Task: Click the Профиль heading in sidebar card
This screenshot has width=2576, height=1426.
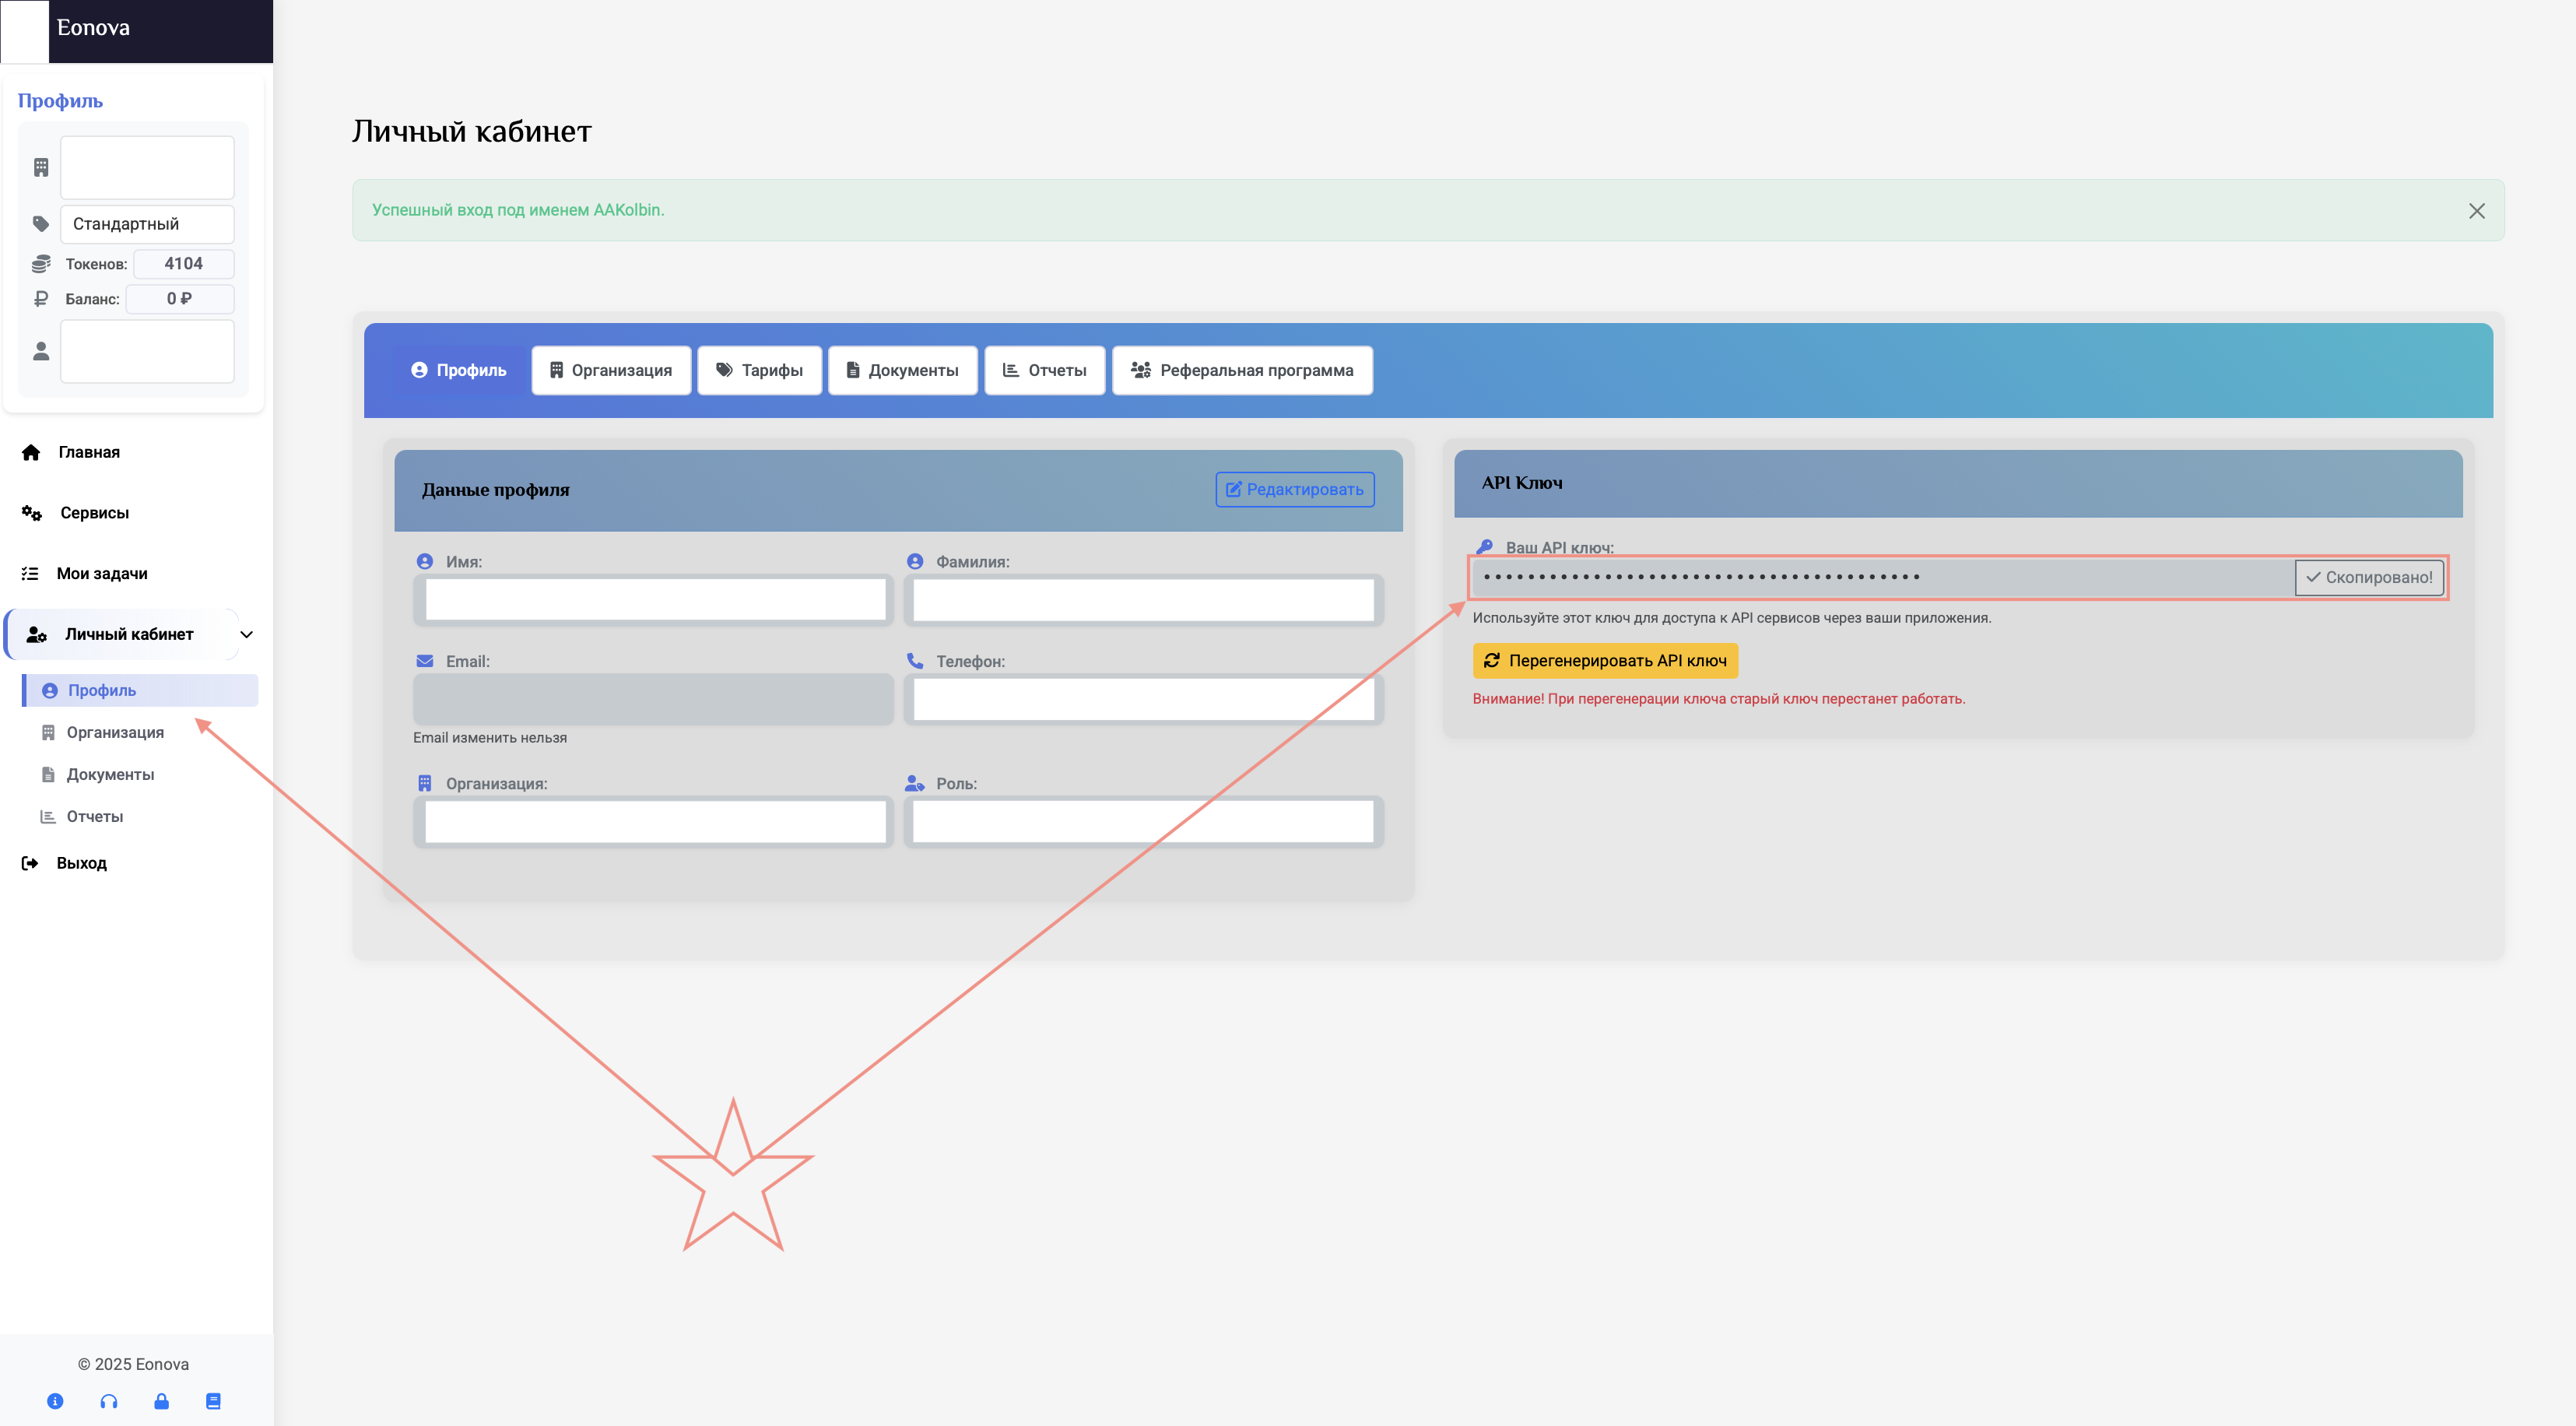Action: (60, 101)
